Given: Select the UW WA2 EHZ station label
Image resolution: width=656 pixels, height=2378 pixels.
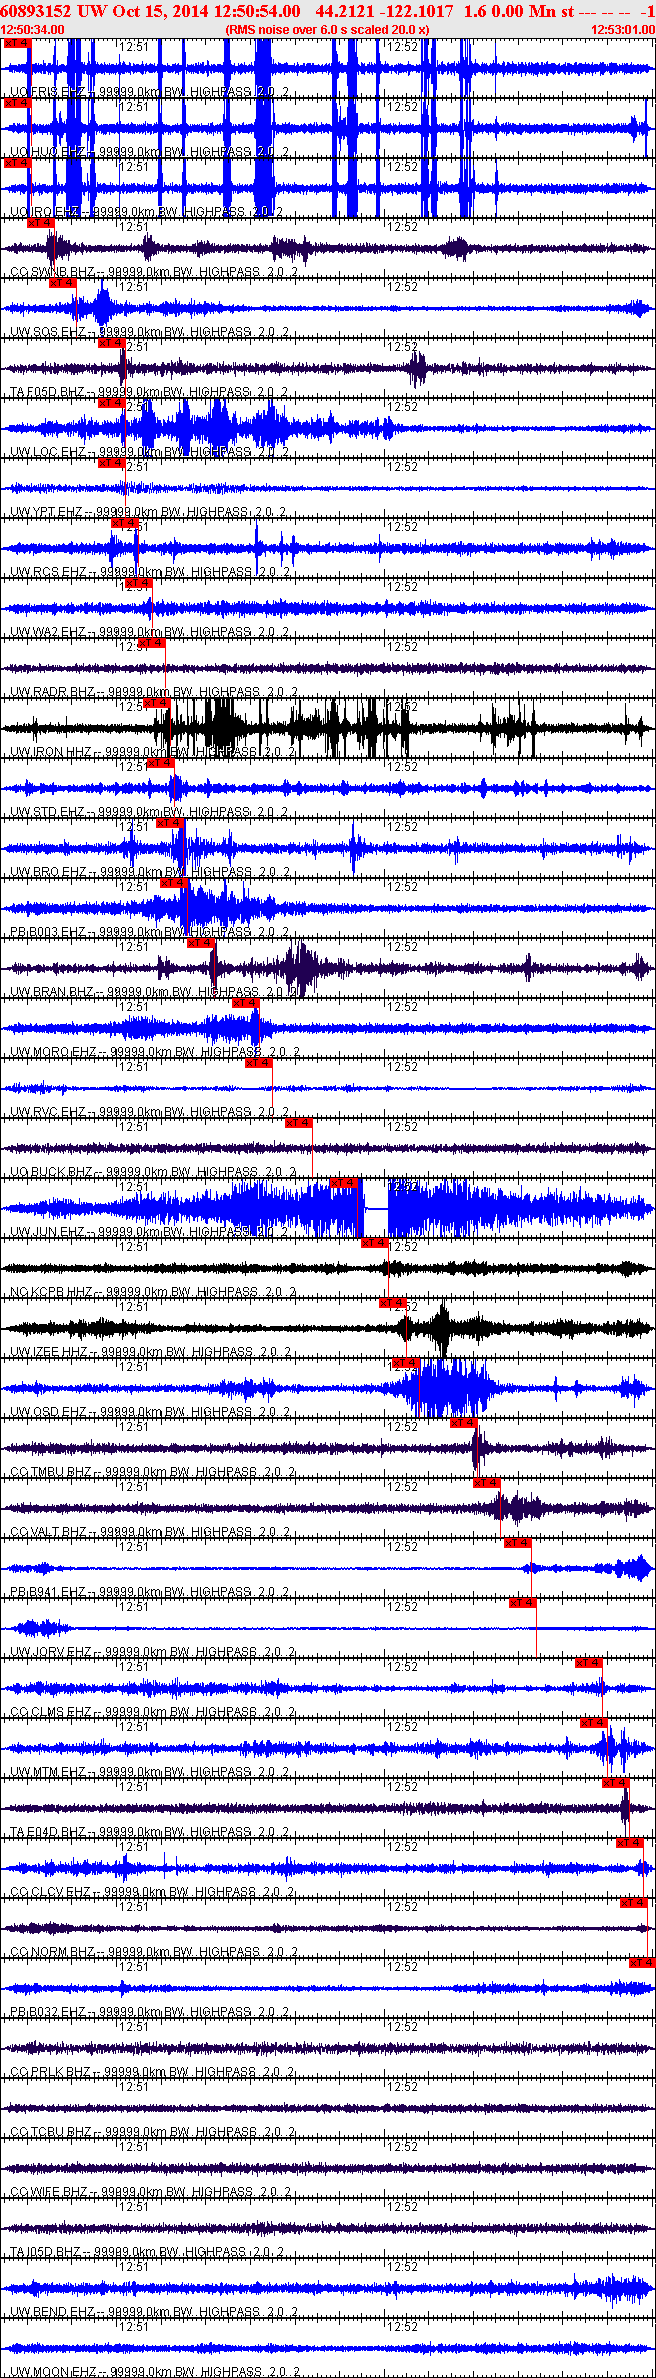Looking at the screenshot, I should [x=150, y=632].
